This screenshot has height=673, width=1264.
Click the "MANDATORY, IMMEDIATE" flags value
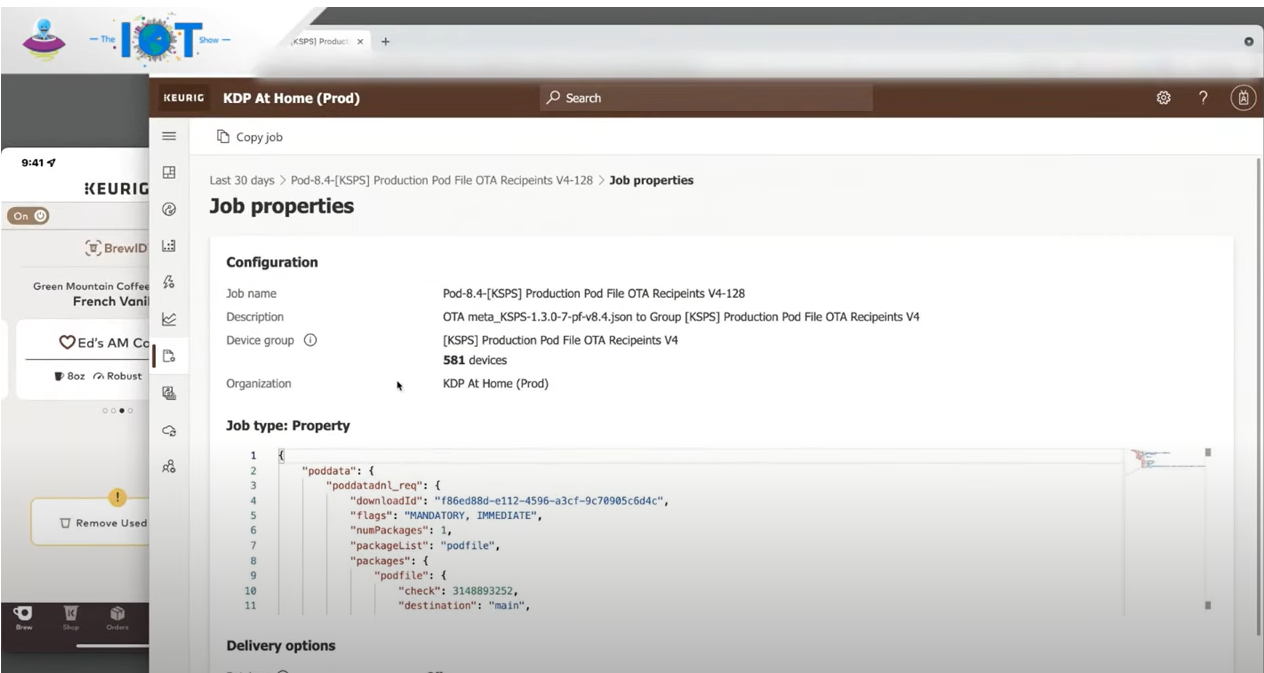(x=469, y=515)
